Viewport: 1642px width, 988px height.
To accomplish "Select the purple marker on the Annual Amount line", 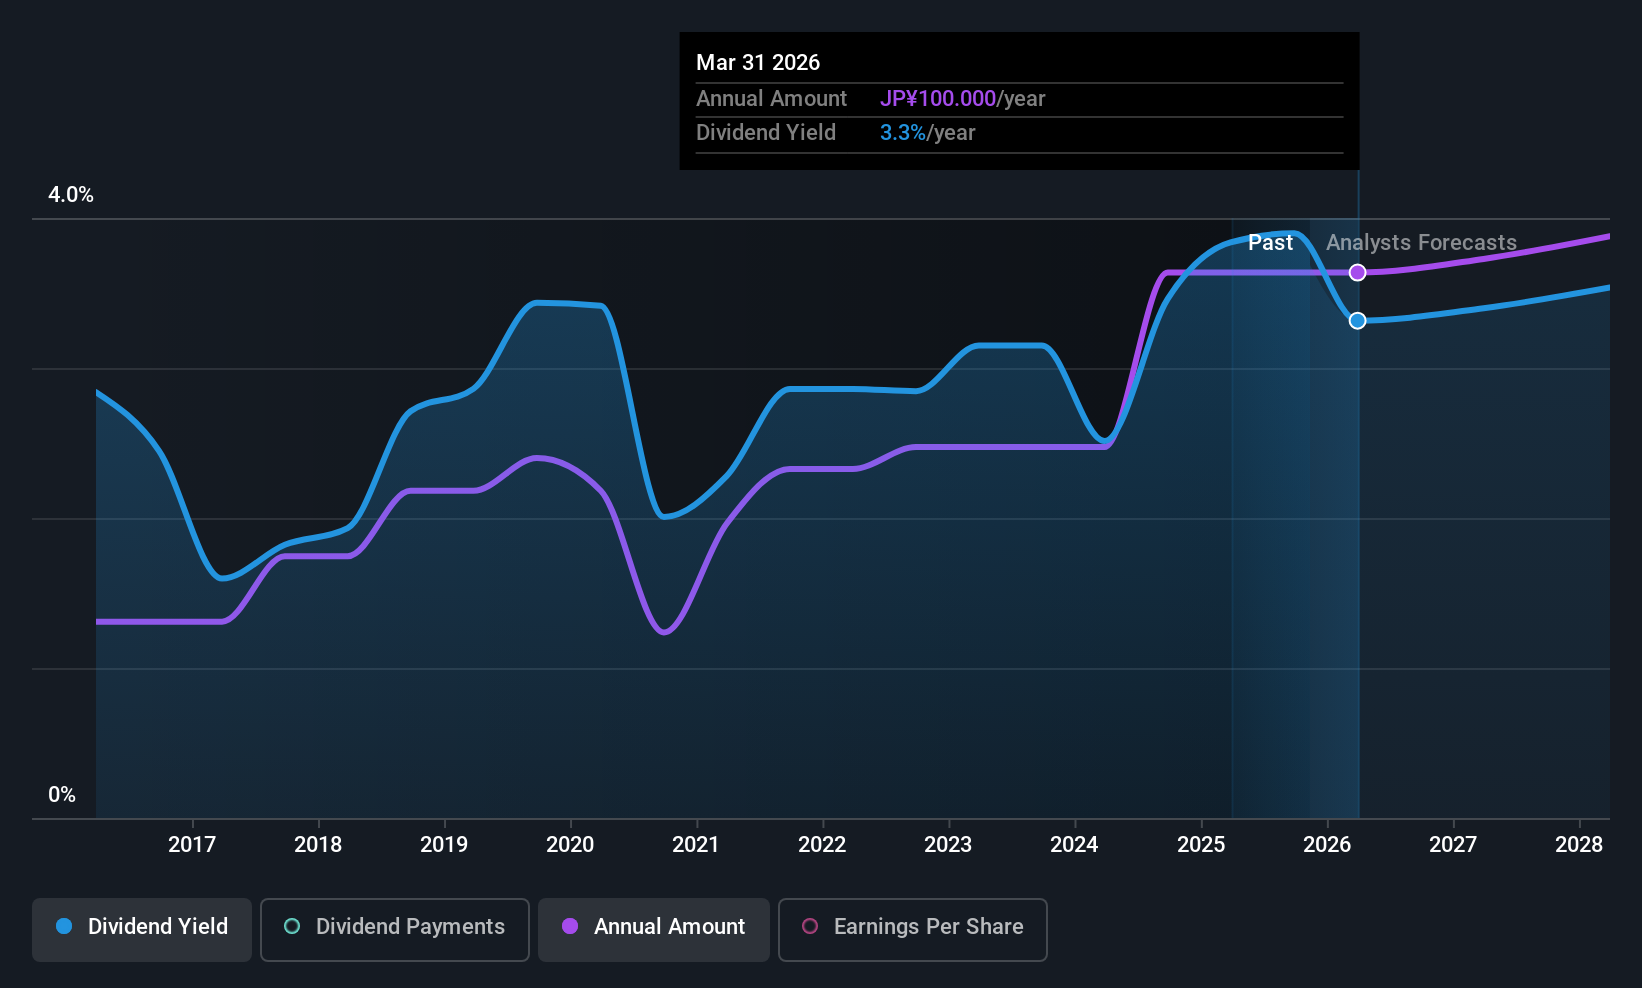I will pyautogui.click(x=1357, y=272).
